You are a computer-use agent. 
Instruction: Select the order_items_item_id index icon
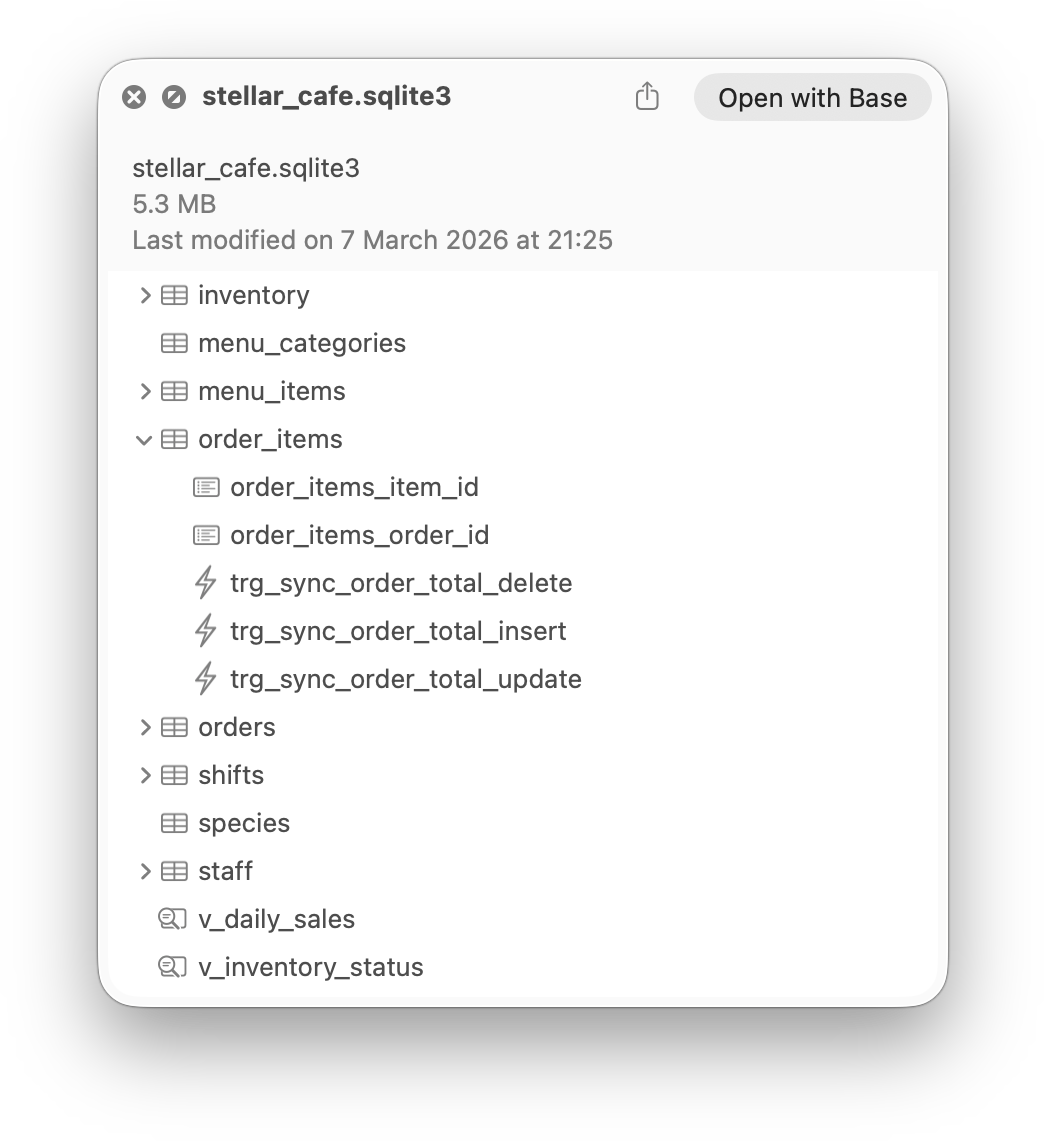coord(205,487)
